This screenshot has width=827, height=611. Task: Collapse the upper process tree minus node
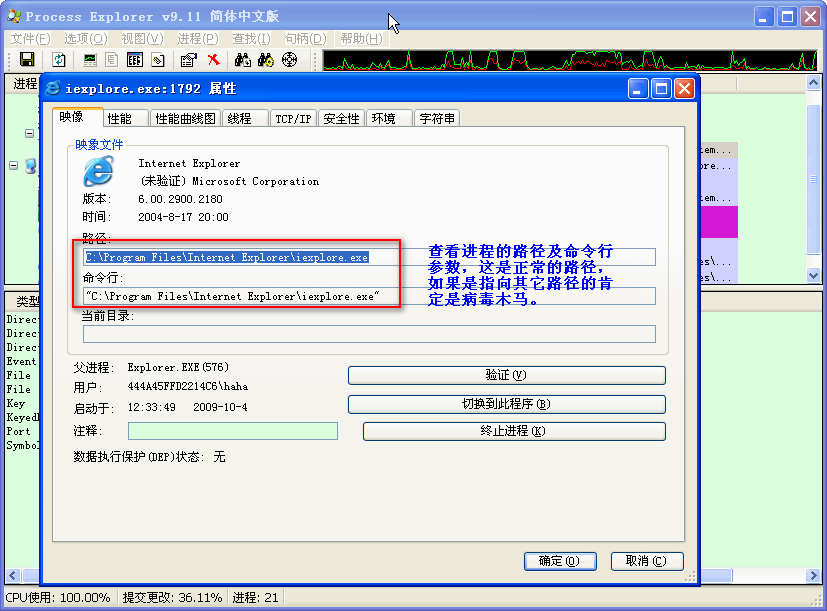pos(30,133)
